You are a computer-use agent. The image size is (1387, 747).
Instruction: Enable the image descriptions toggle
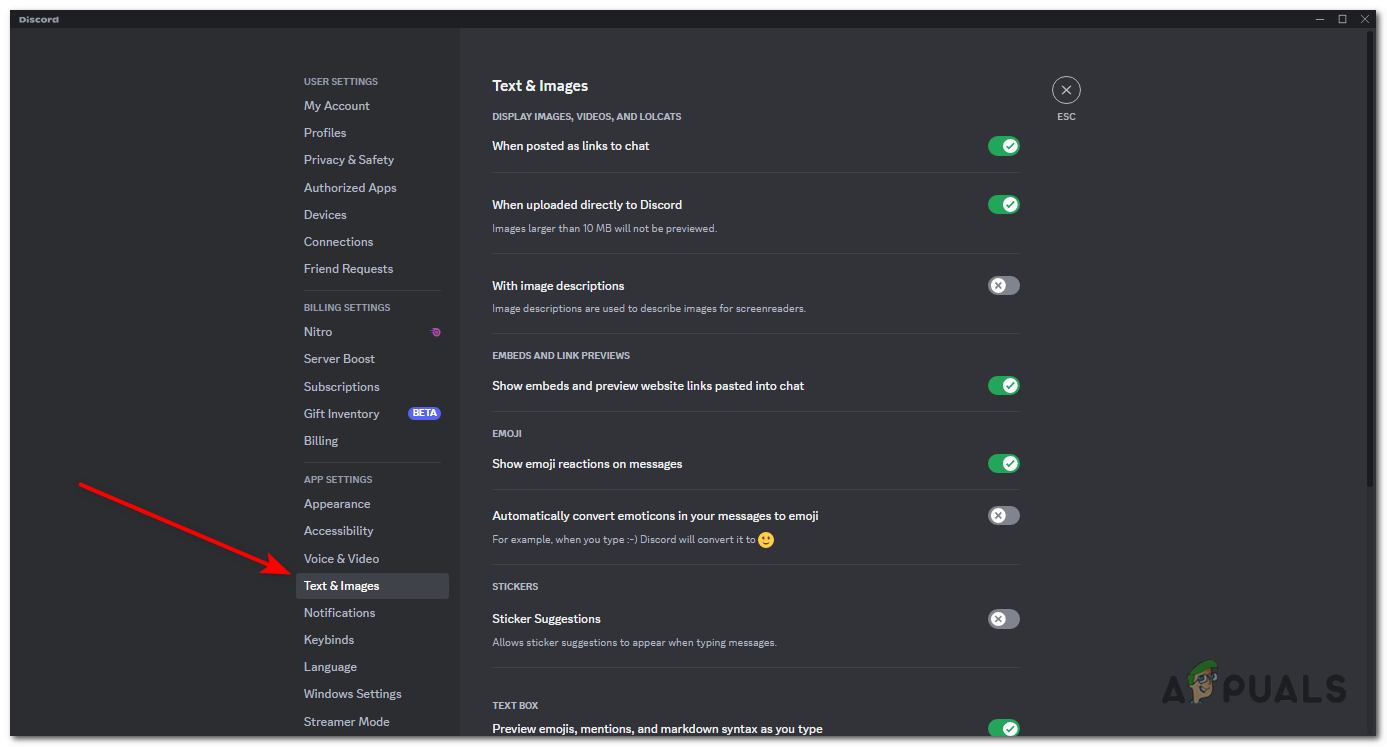[1003, 286]
